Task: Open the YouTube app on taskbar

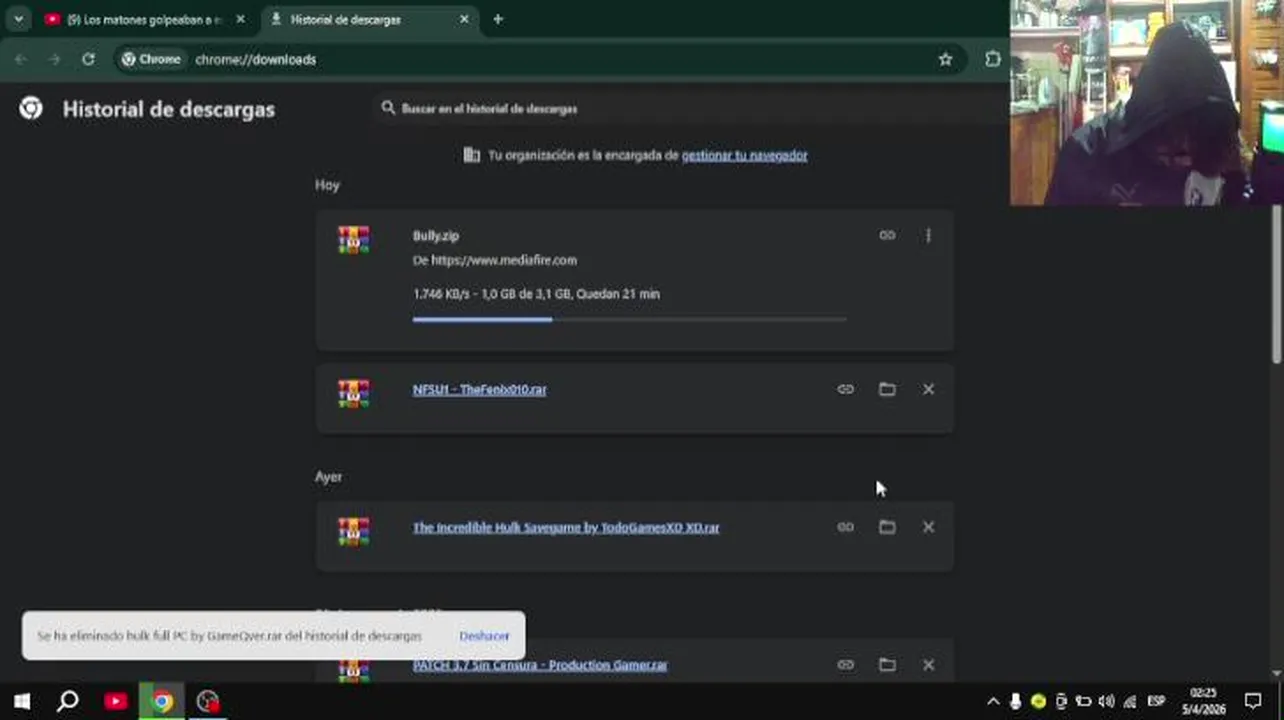Action: point(115,701)
